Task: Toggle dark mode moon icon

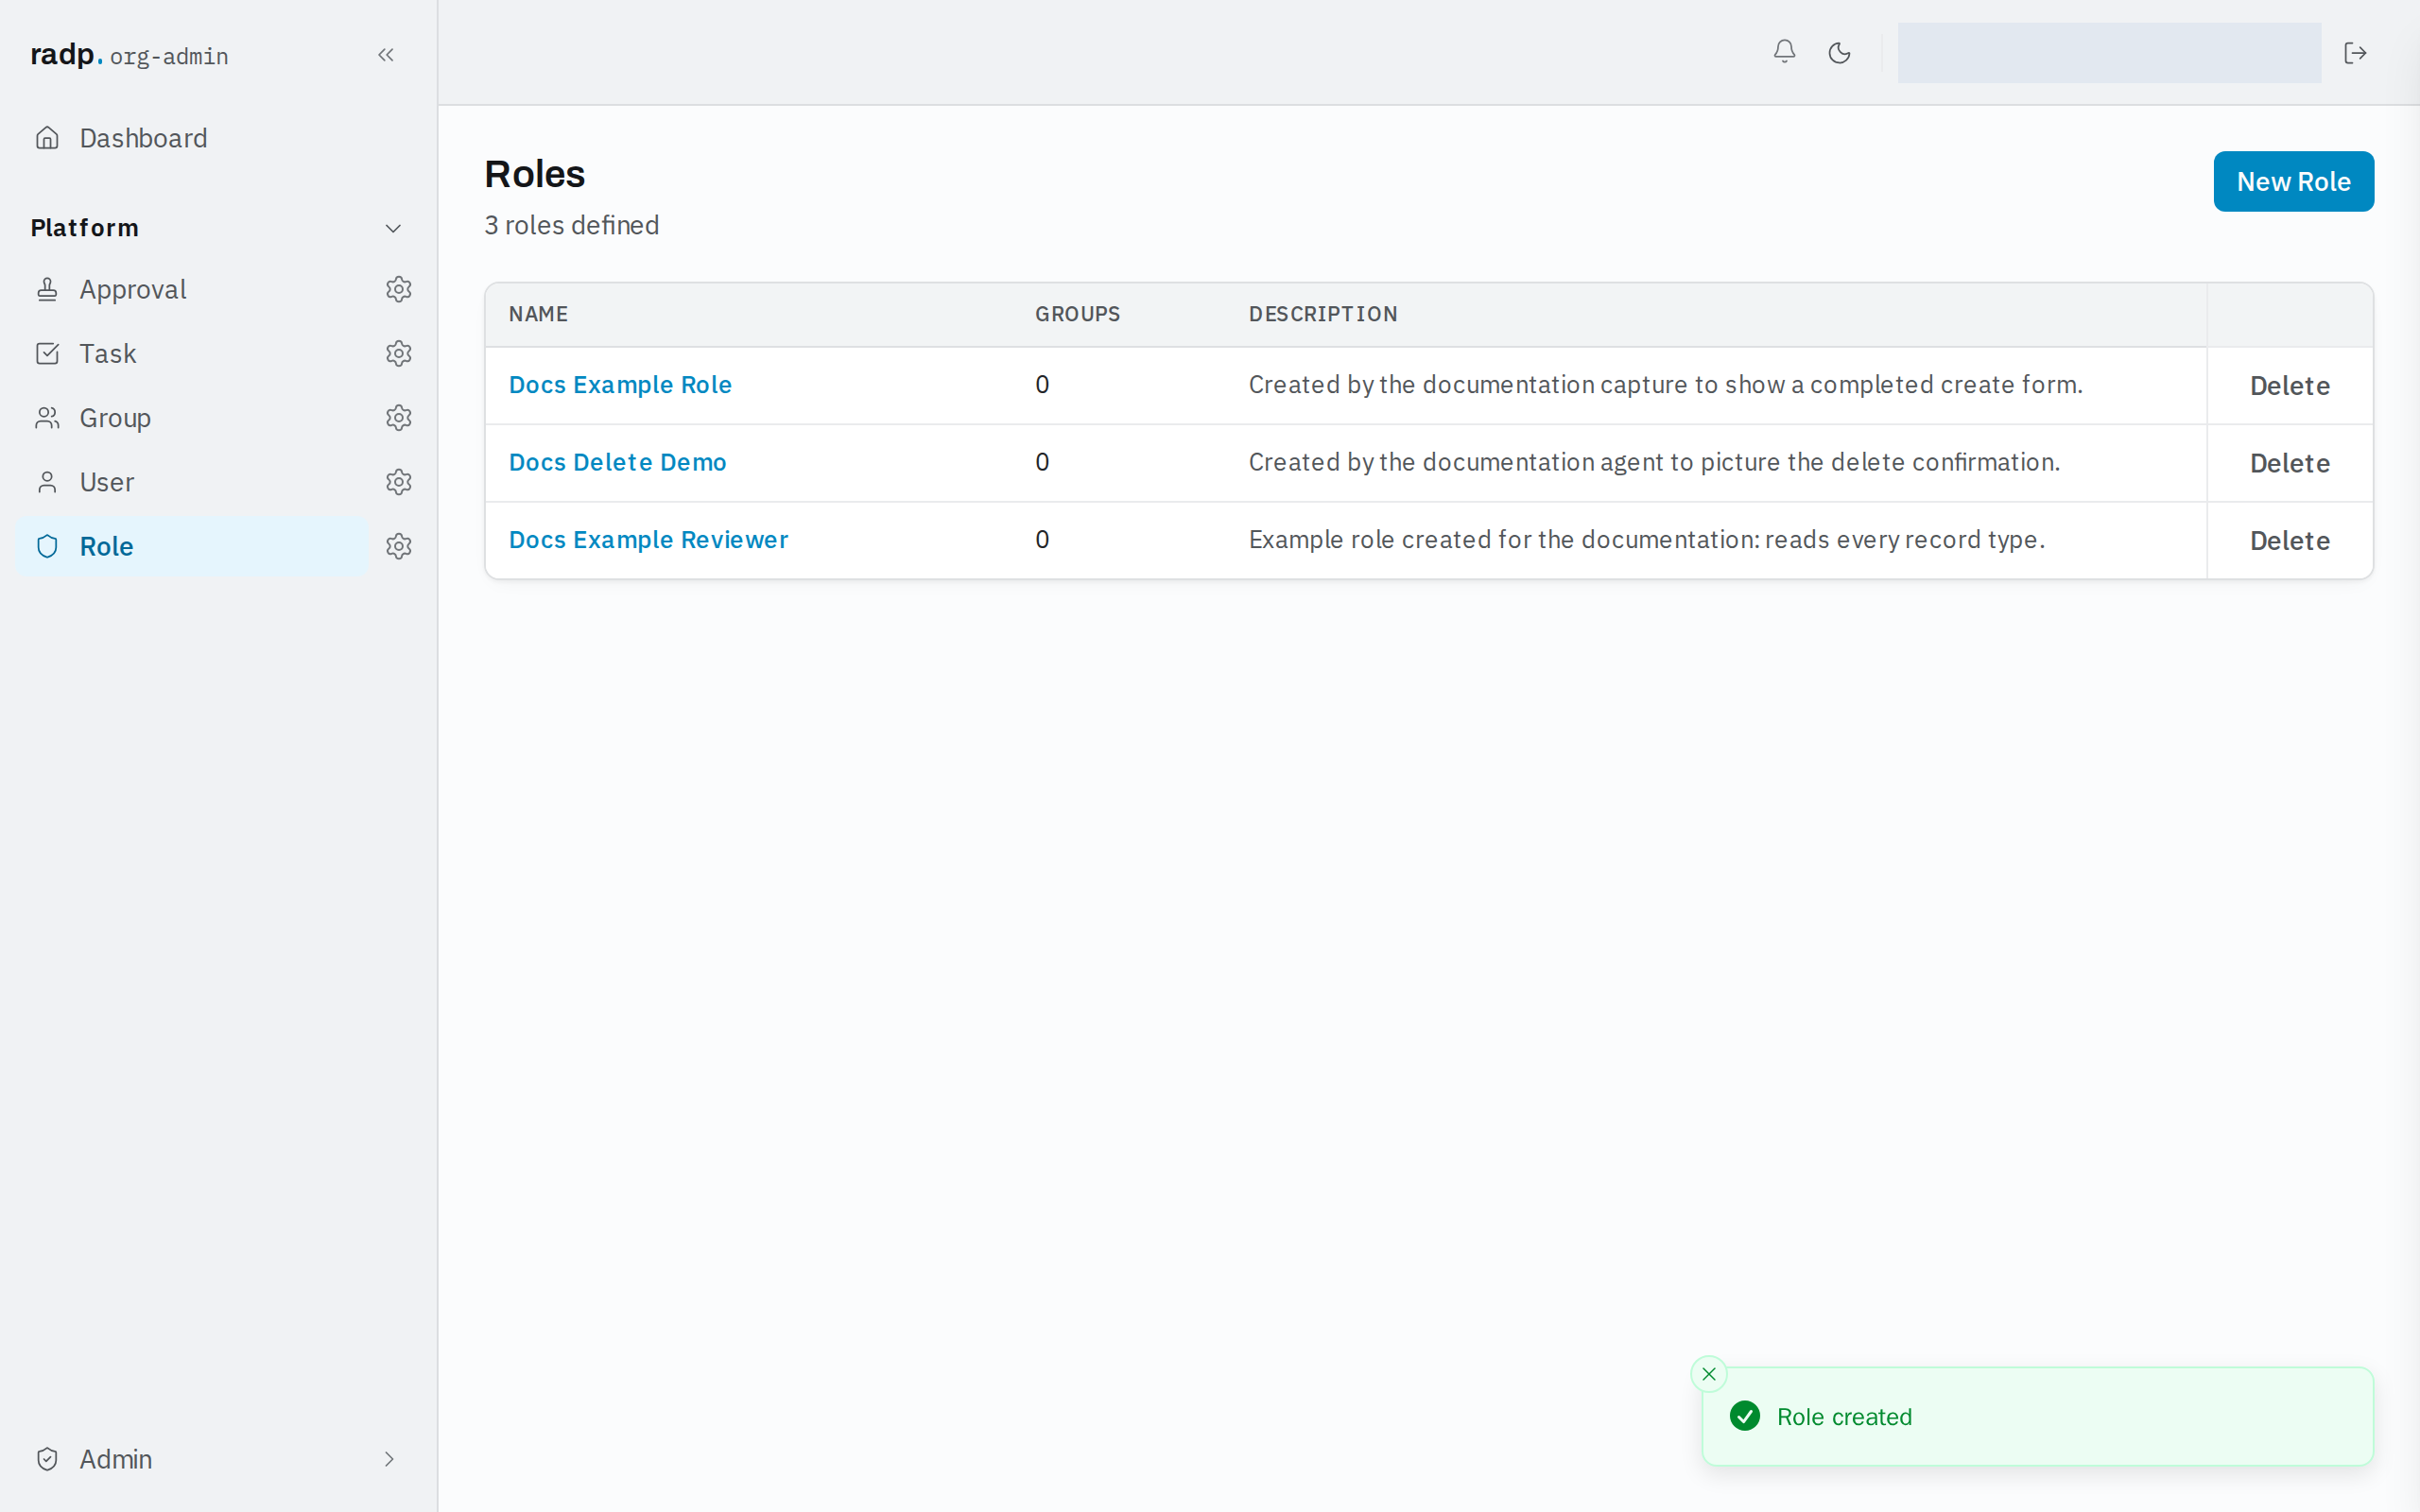Action: [x=1839, y=52]
